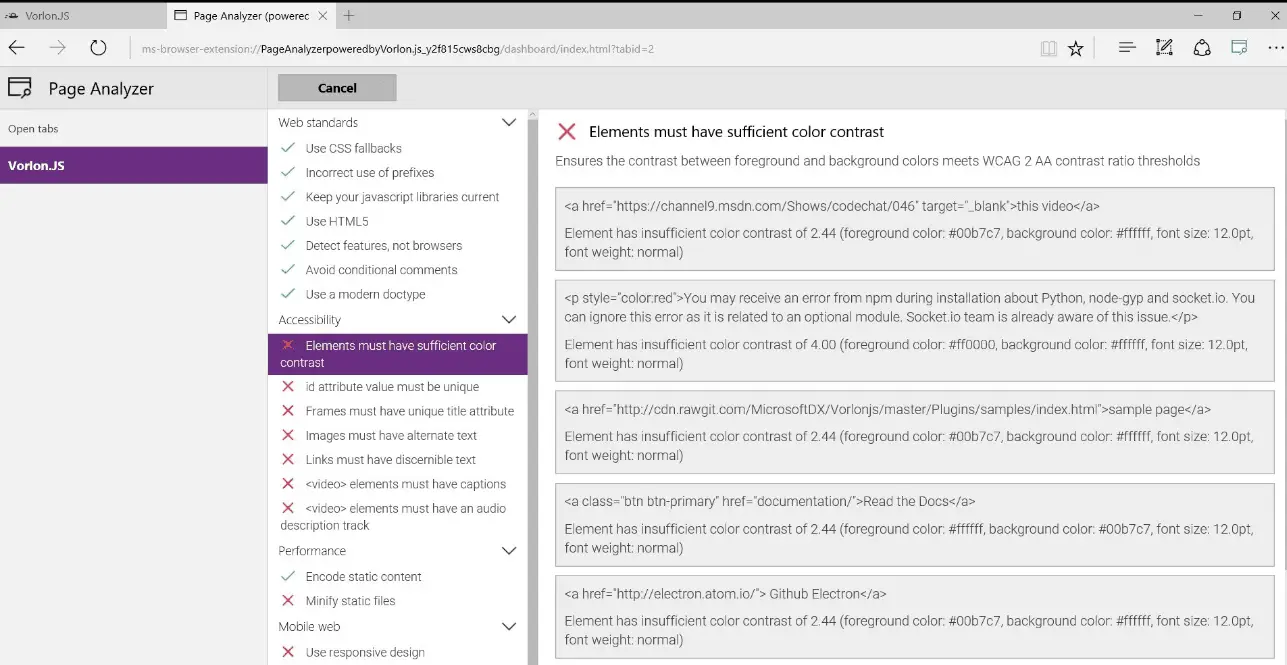Select Elements must have sufficient color contrast rule
Image resolution: width=1287 pixels, height=665 pixels.
point(398,354)
